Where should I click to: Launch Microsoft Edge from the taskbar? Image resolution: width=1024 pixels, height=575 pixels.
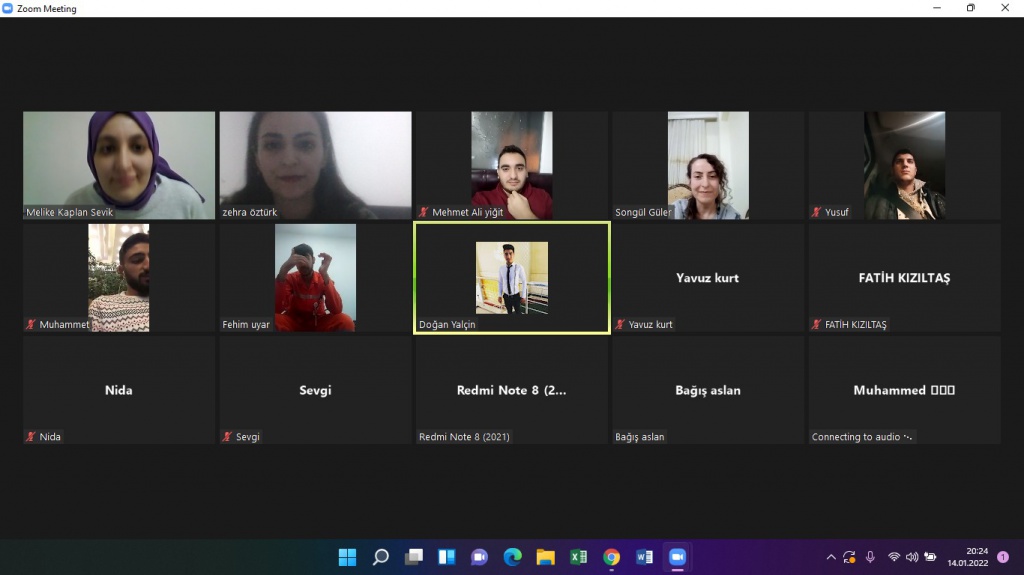pos(512,557)
